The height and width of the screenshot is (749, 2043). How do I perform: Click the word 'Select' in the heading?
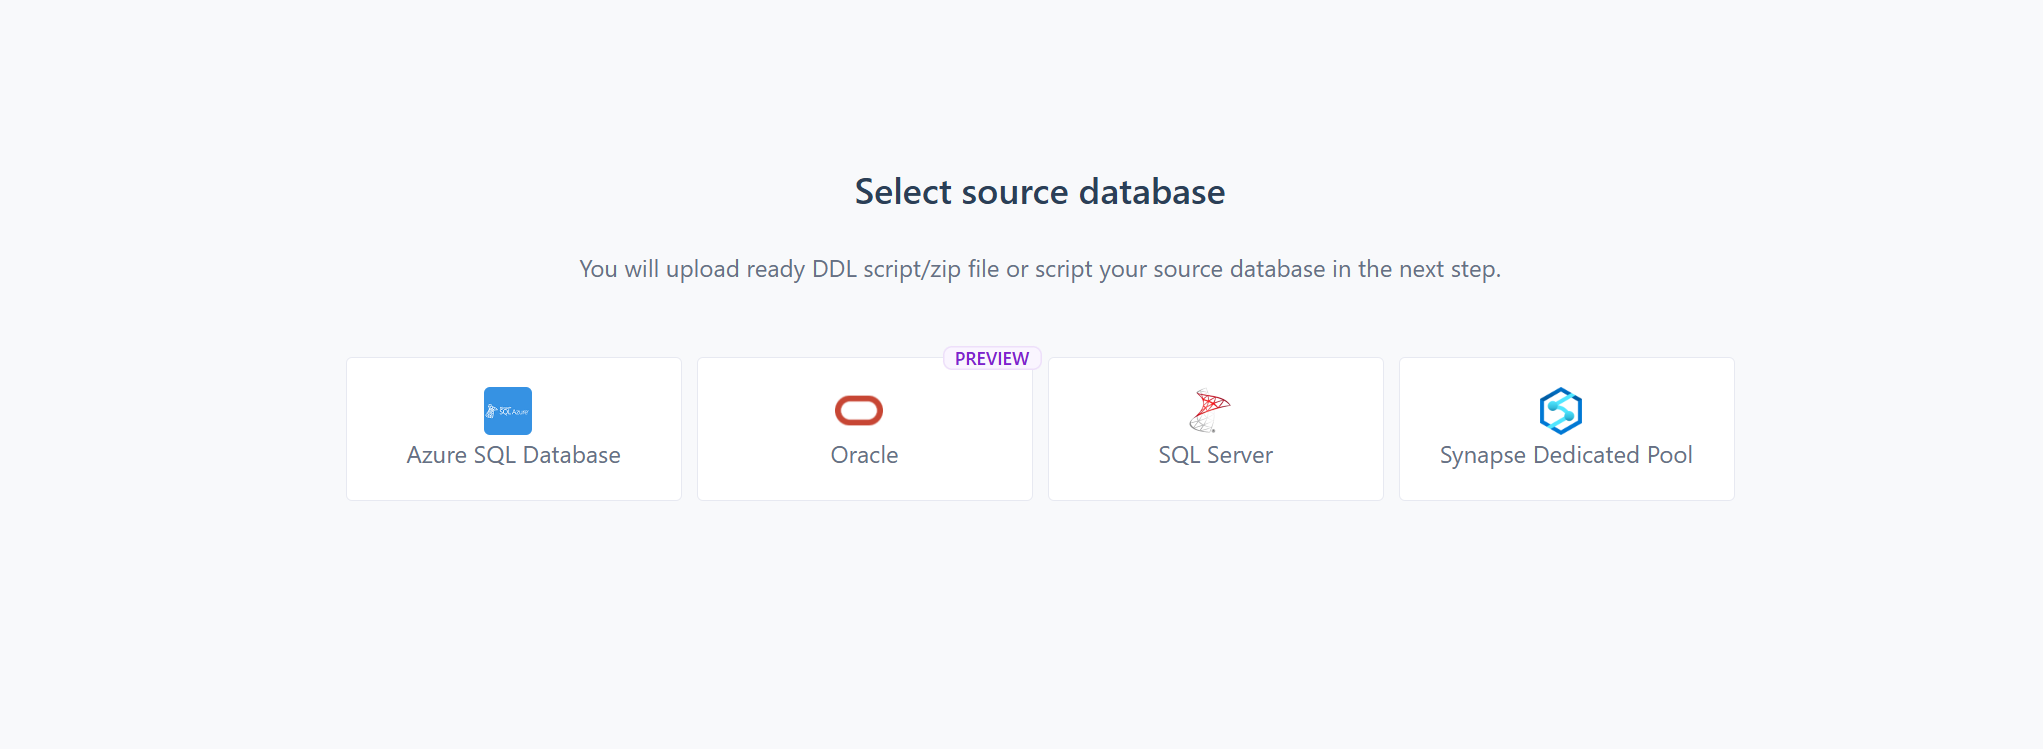[x=903, y=192]
